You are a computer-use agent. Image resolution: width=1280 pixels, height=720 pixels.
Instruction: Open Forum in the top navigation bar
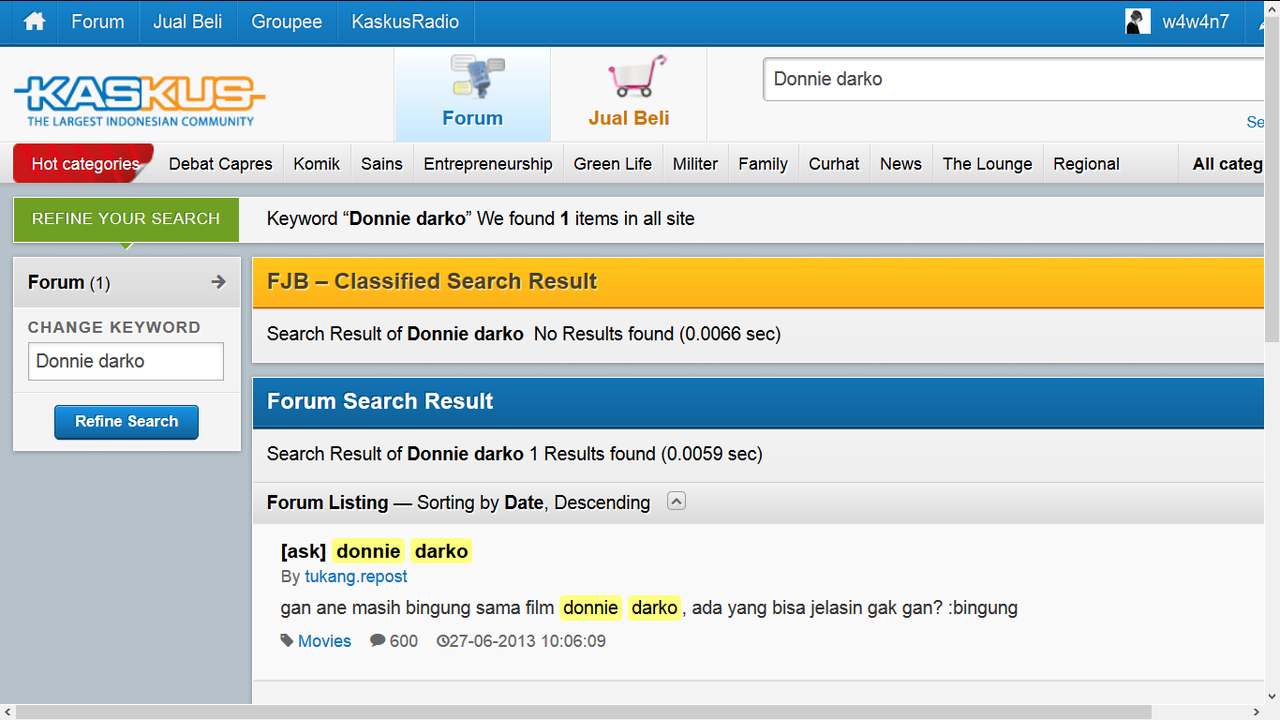tap(97, 21)
